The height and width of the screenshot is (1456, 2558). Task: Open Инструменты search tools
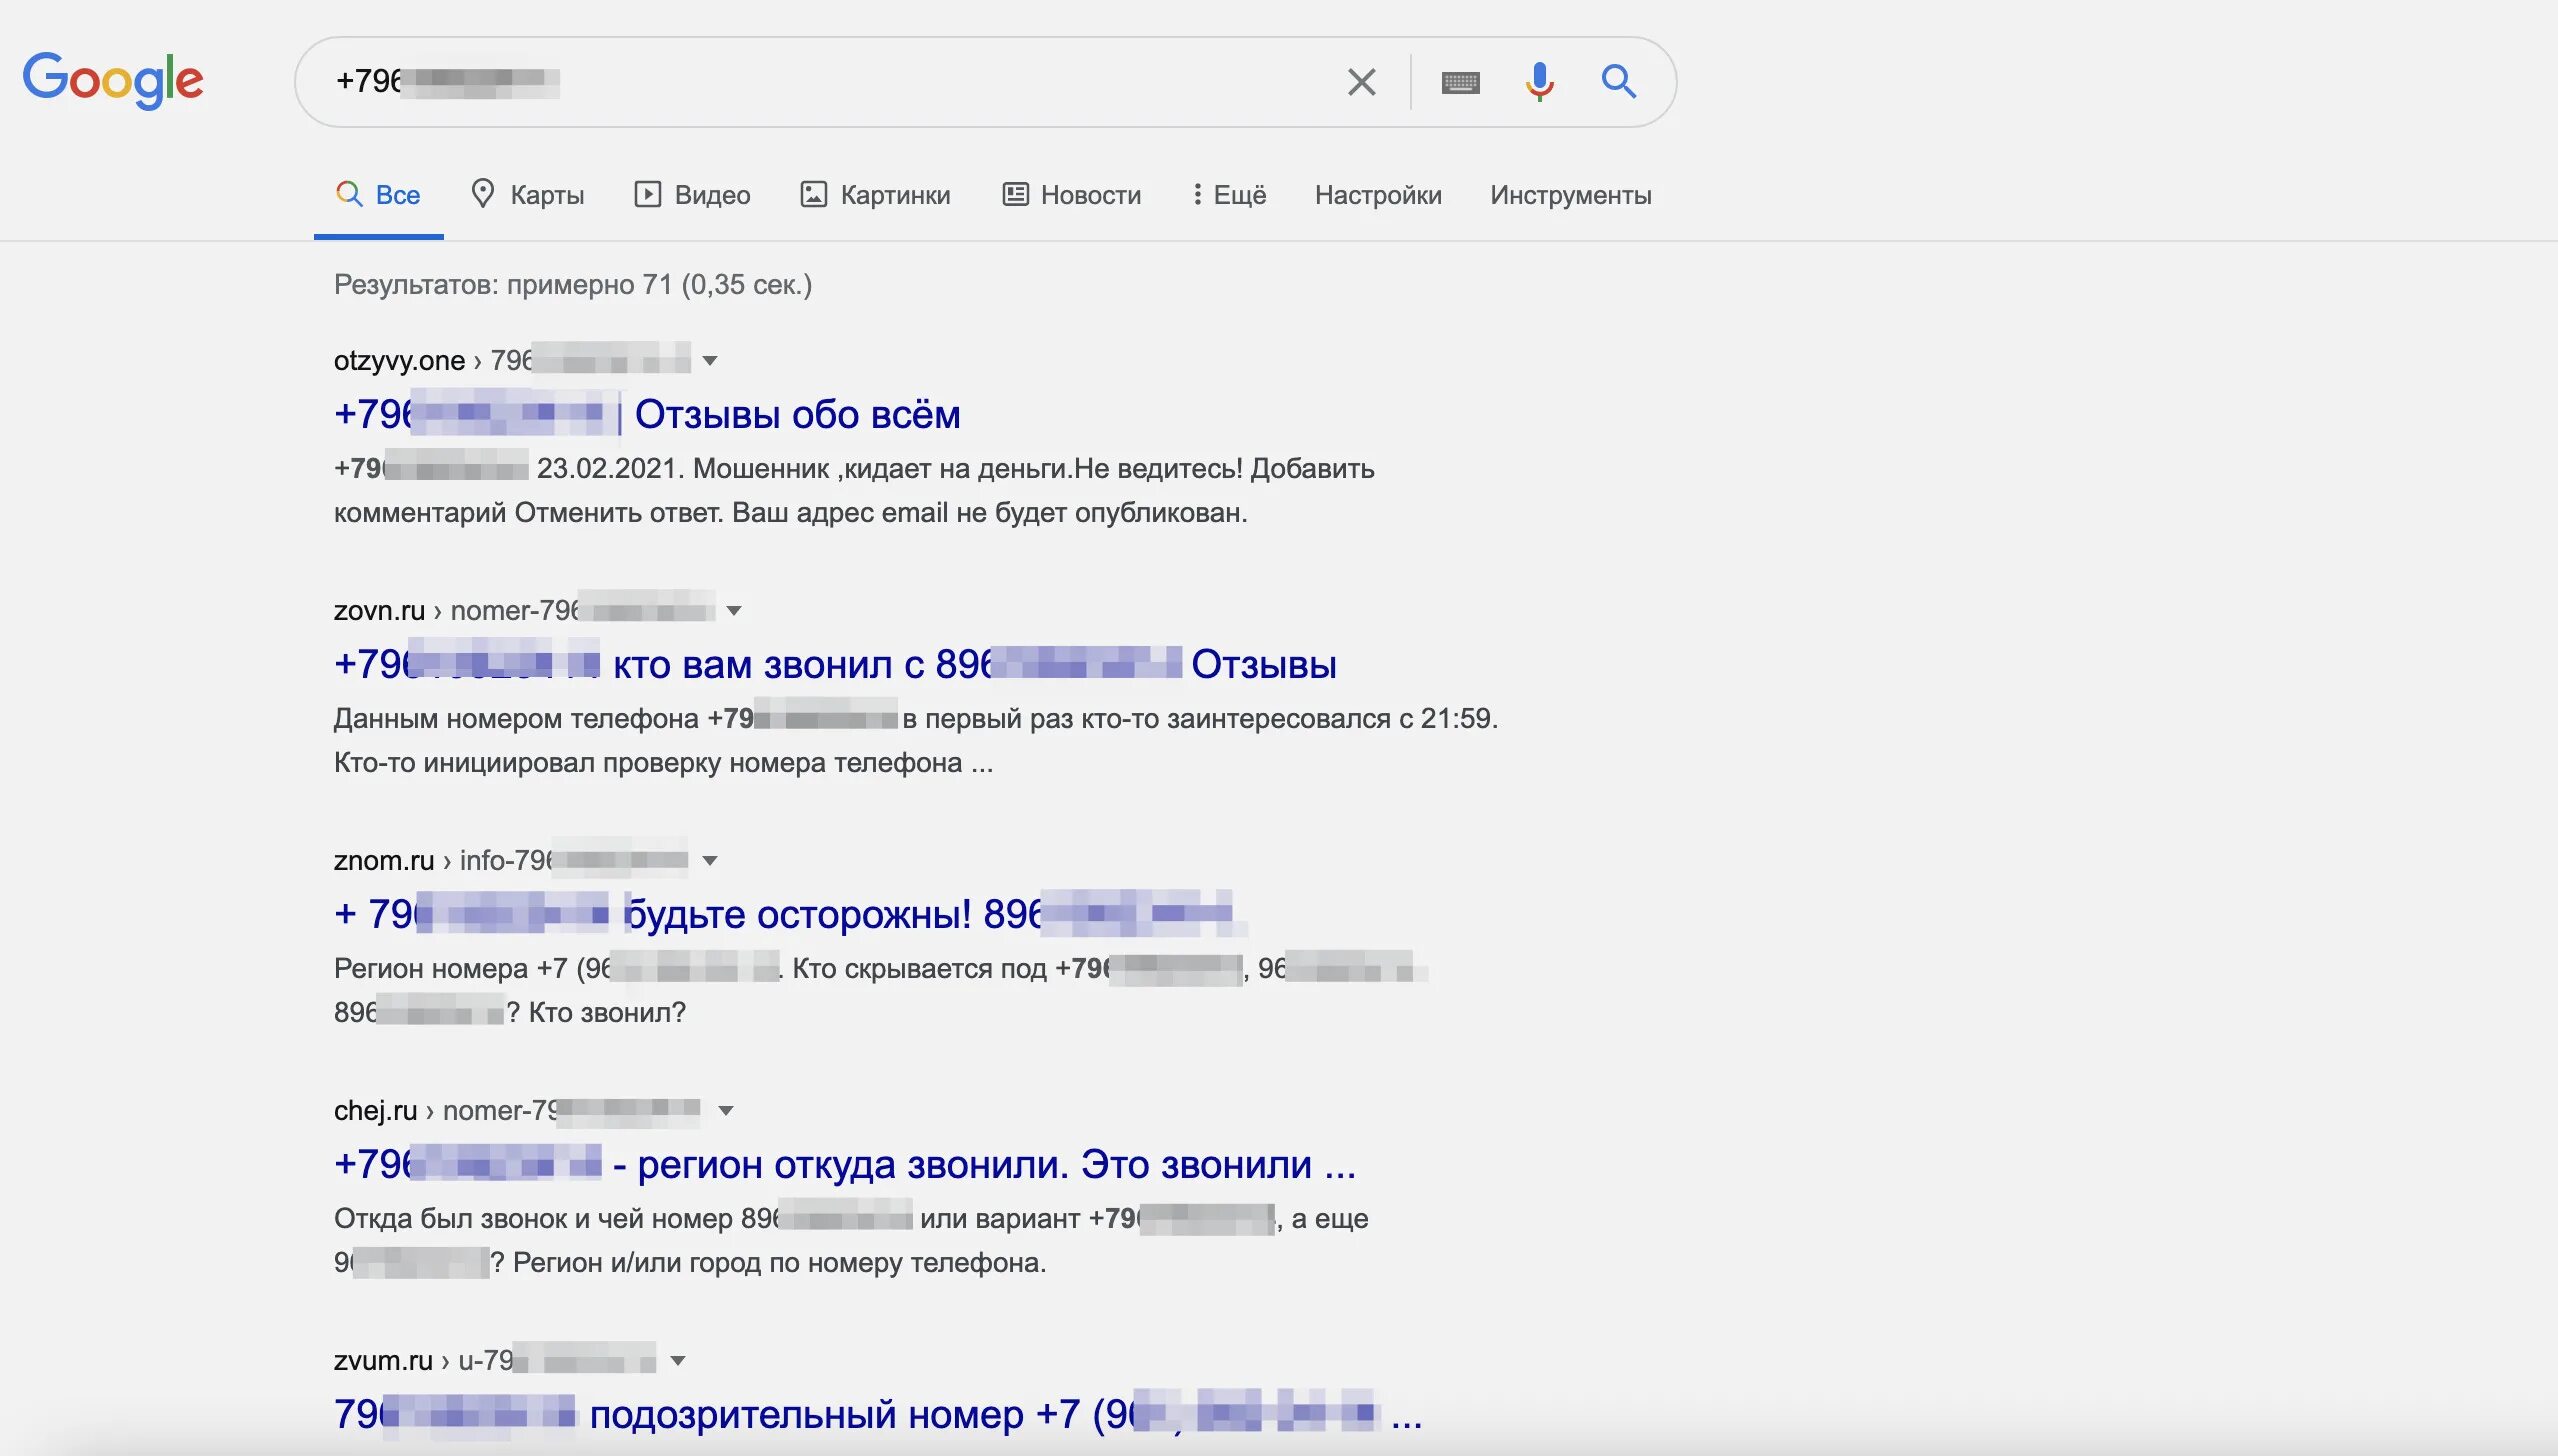coord(1570,194)
